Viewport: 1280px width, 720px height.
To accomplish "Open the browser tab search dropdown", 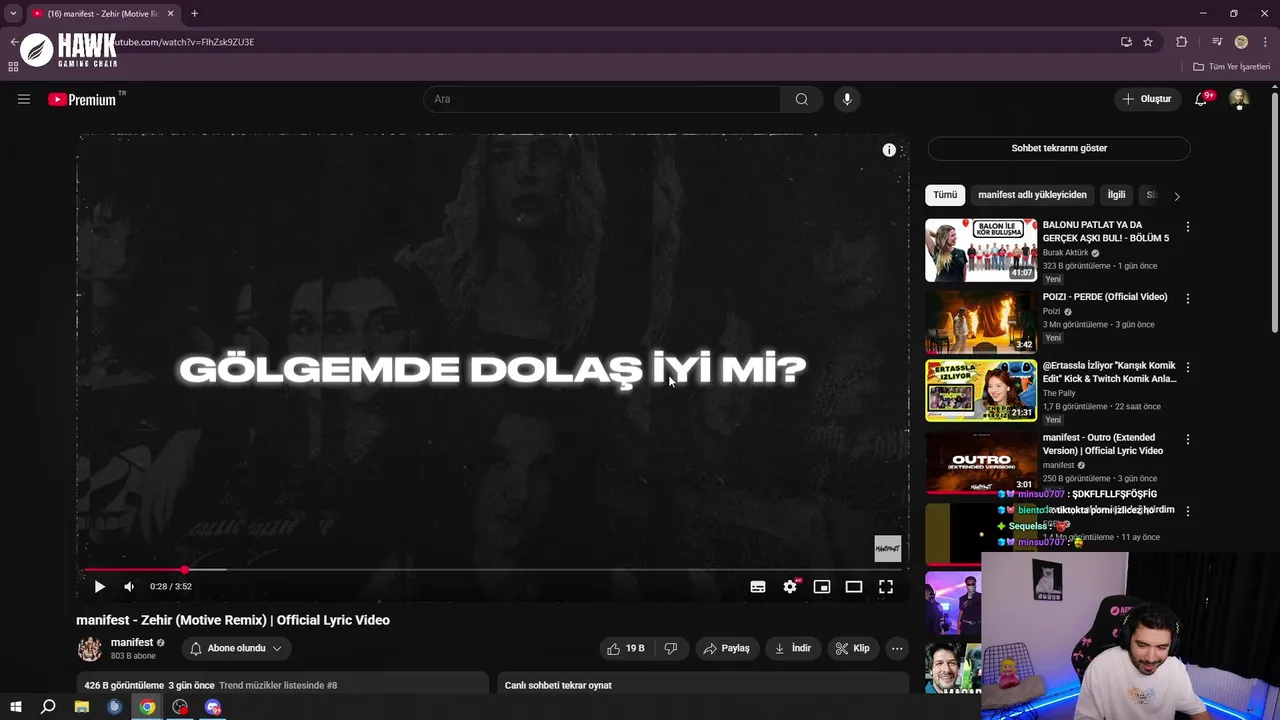I will [13, 14].
